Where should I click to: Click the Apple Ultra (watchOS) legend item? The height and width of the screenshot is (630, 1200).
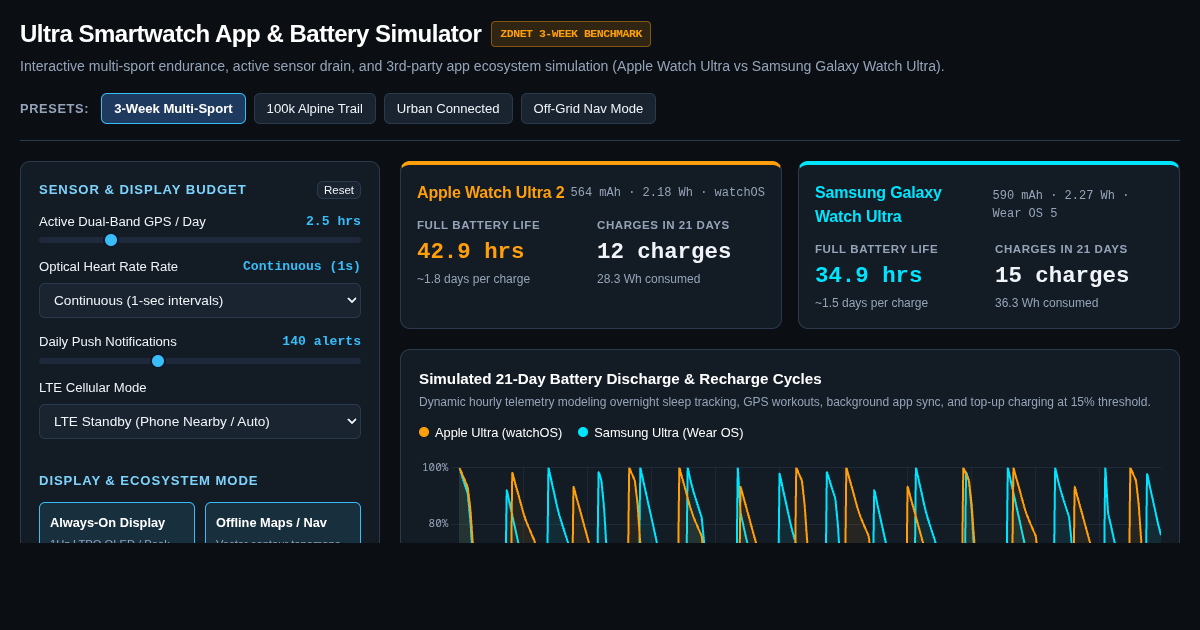point(490,432)
